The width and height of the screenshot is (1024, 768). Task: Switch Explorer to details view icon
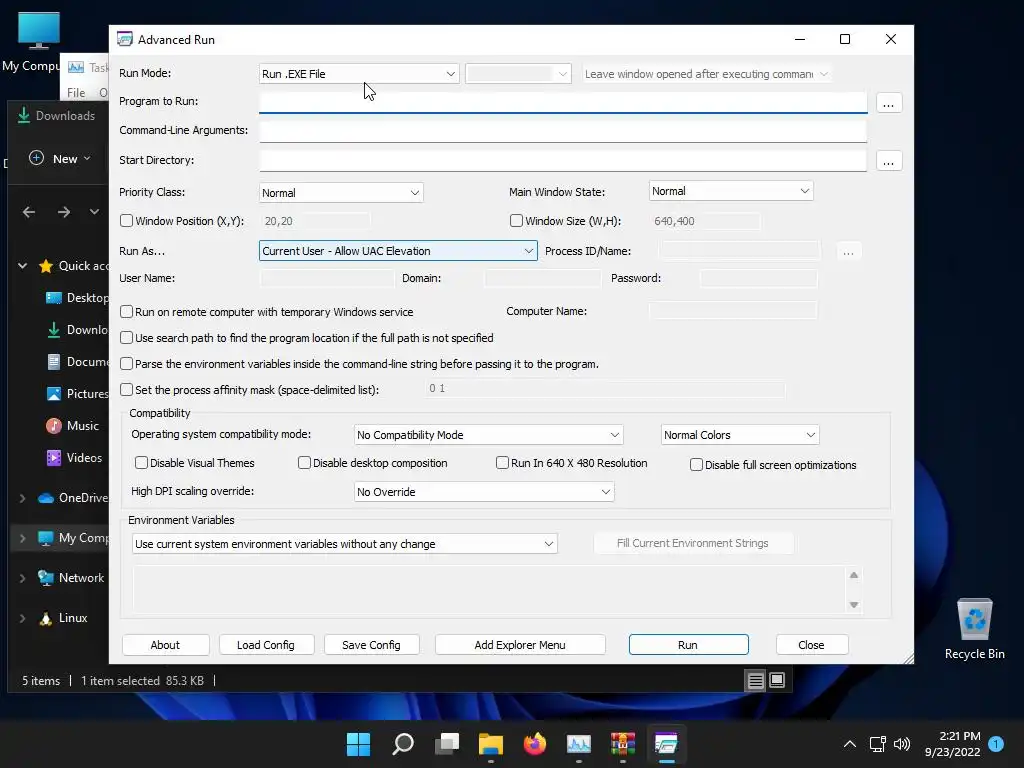point(756,680)
